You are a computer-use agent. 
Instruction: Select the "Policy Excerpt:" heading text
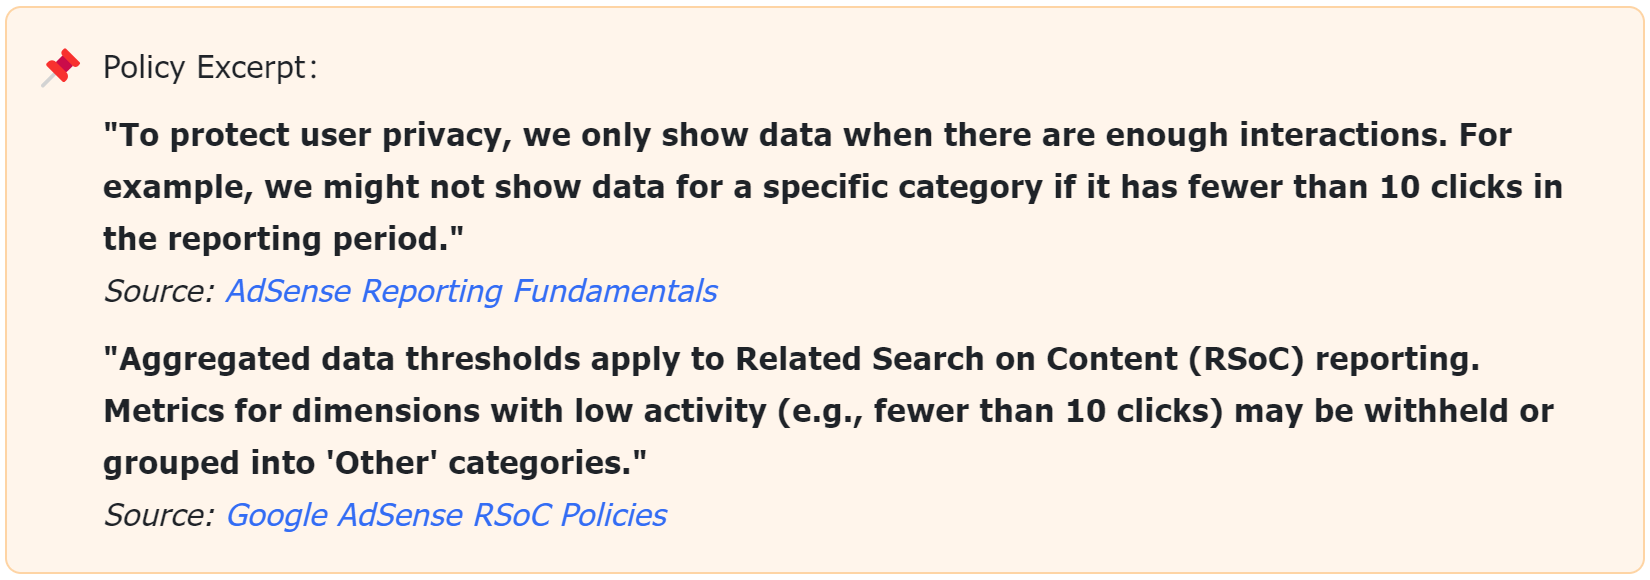click(x=210, y=67)
